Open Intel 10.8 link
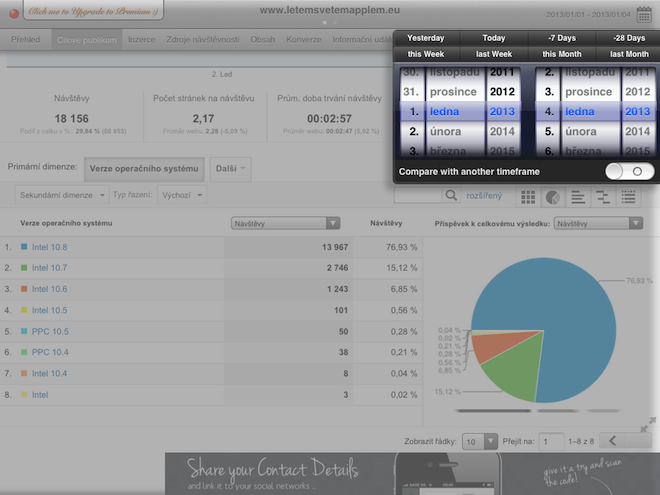The width and height of the screenshot is (660, 495). click(49, 247)
